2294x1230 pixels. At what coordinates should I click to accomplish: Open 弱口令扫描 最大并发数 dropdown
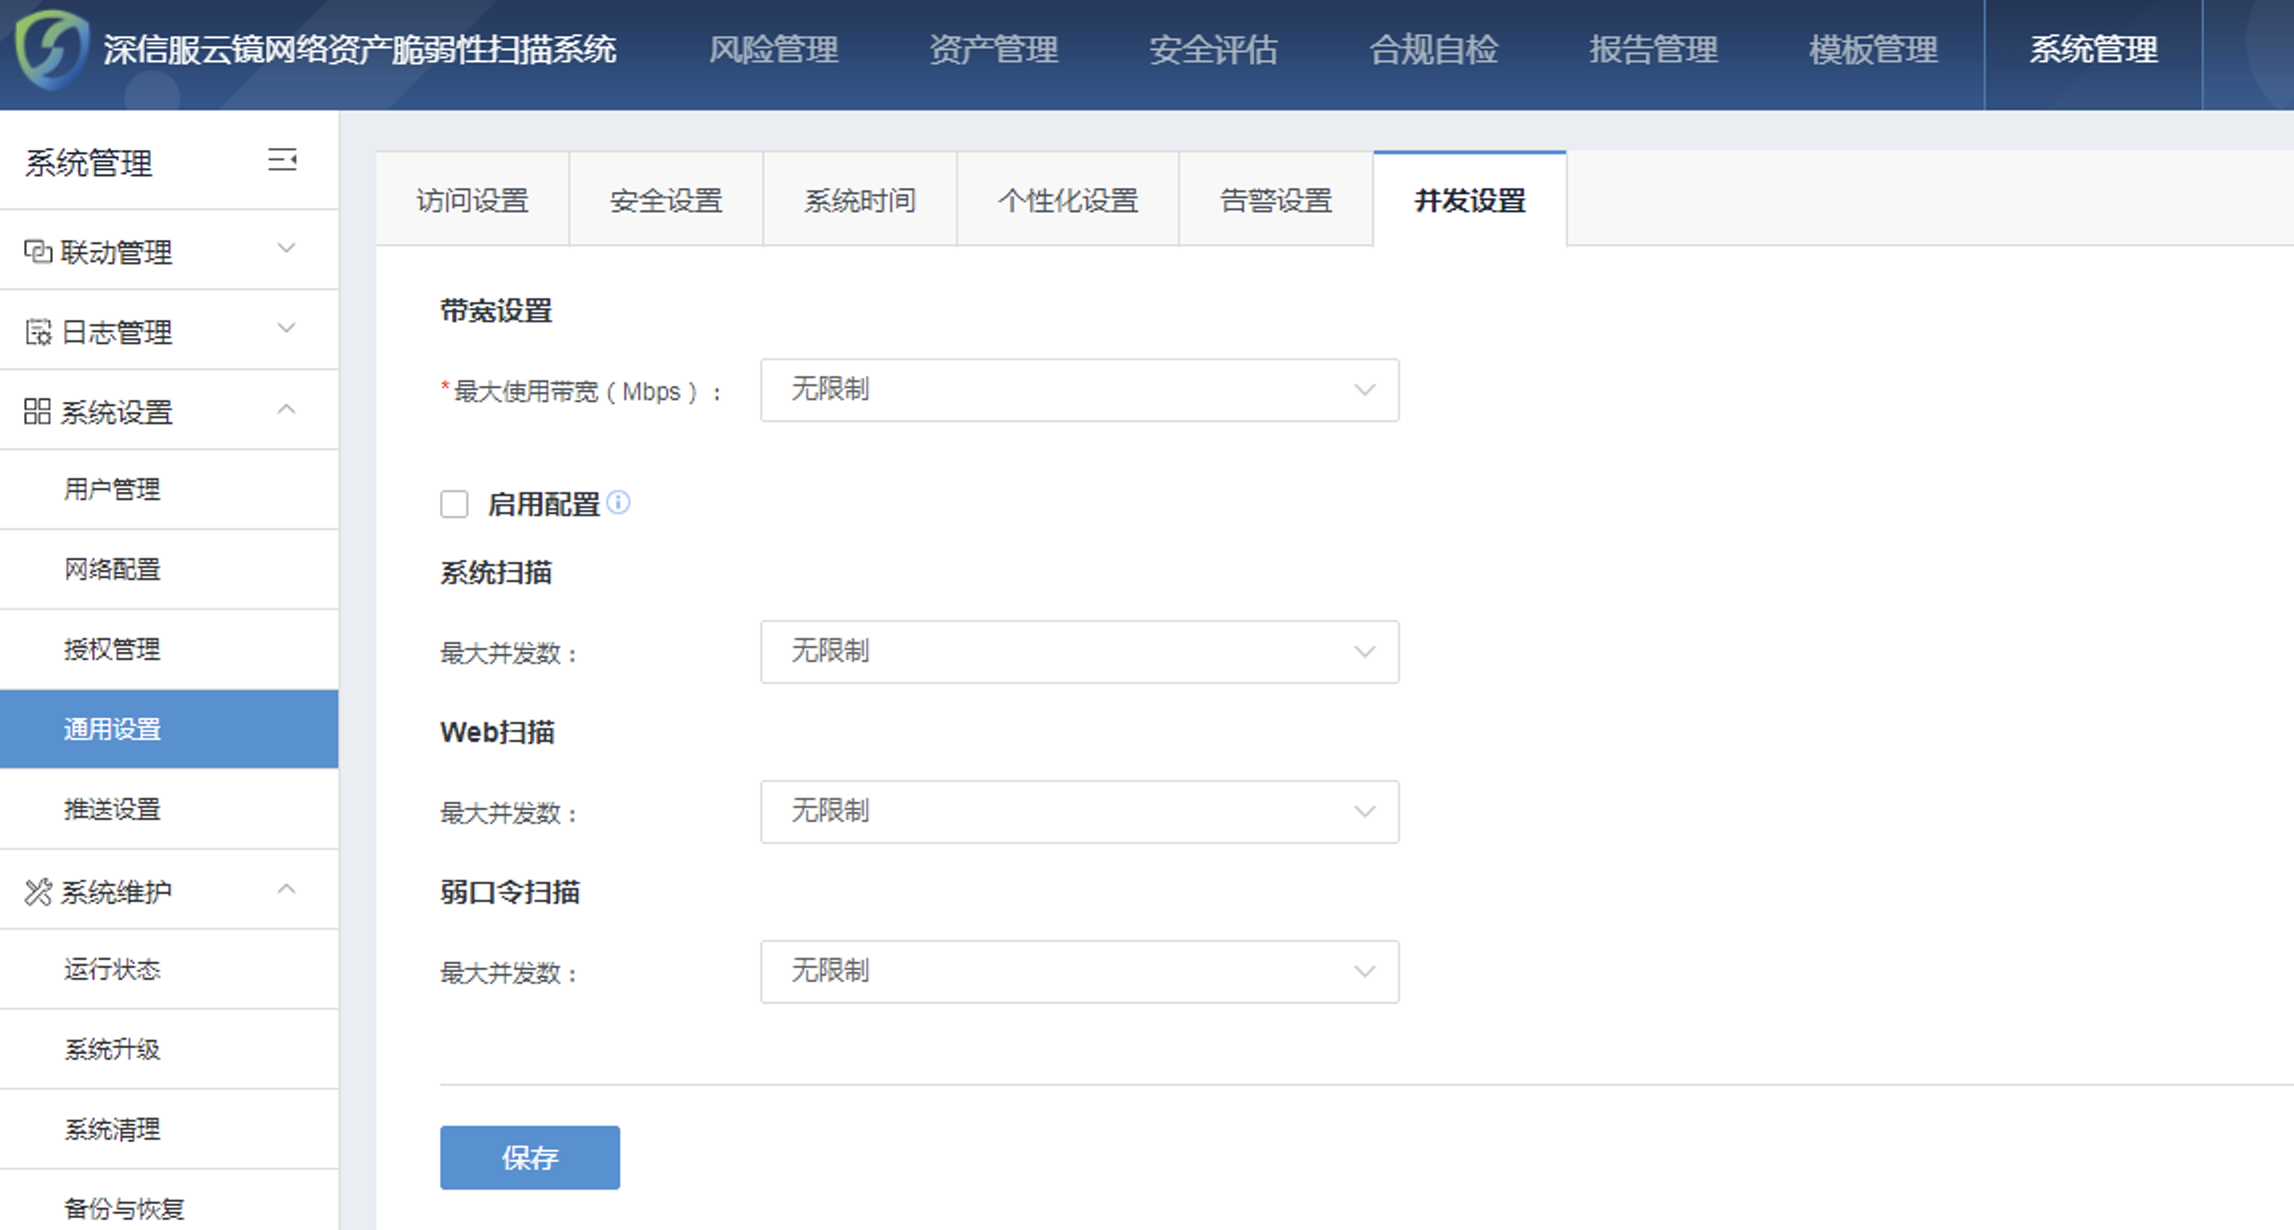click(1079, 972)
